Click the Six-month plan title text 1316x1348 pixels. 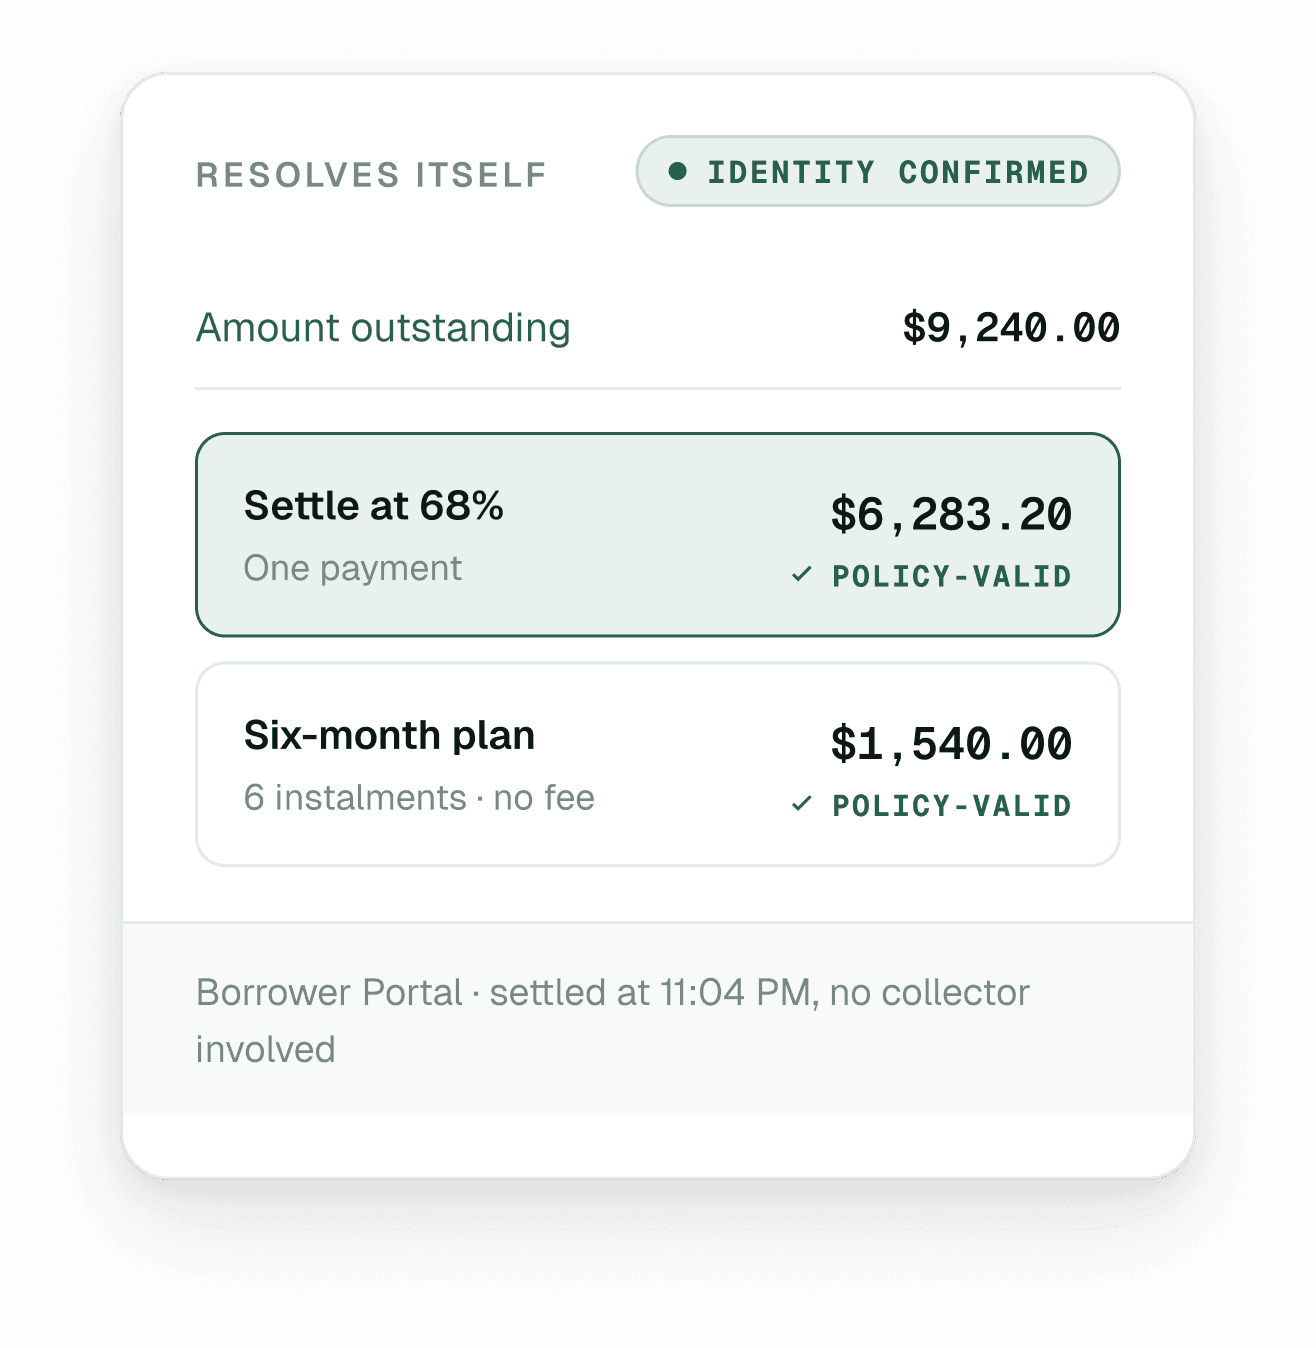click(389, 735)
